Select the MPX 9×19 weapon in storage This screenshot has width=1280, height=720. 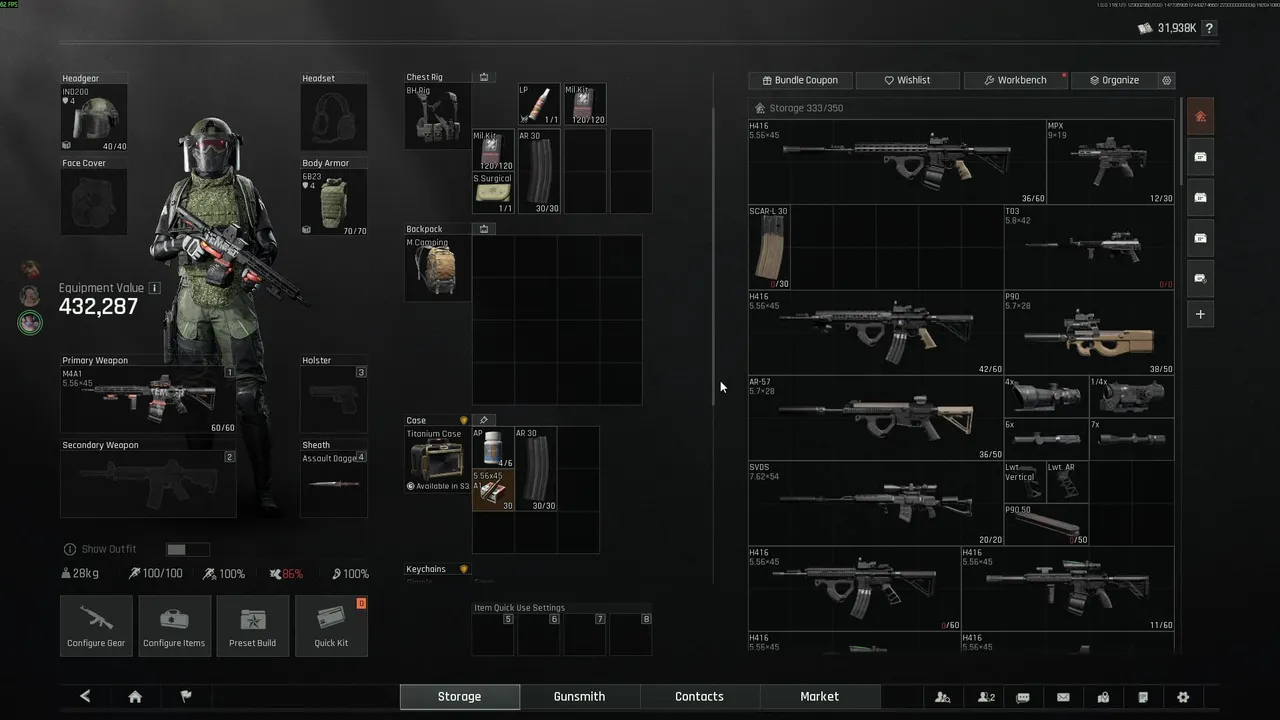coord(1110,162)
